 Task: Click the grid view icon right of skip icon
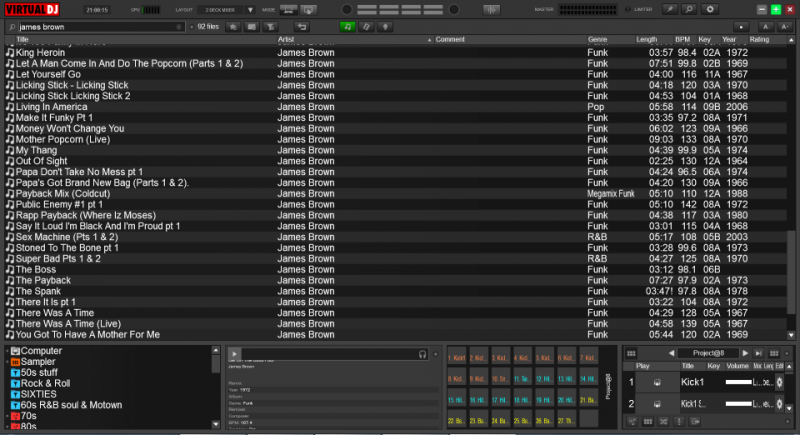tap(774, 353)
